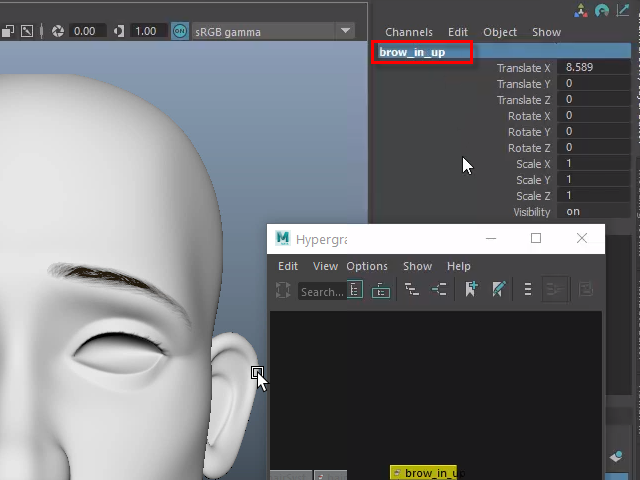Click the branching connections icon in Hypergraph

click(439, 289)
